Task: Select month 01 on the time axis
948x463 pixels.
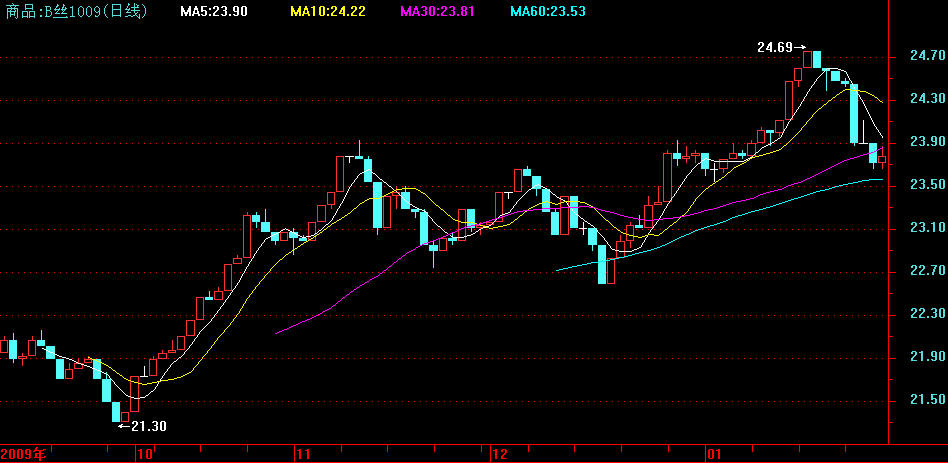Action: (712, 454)
